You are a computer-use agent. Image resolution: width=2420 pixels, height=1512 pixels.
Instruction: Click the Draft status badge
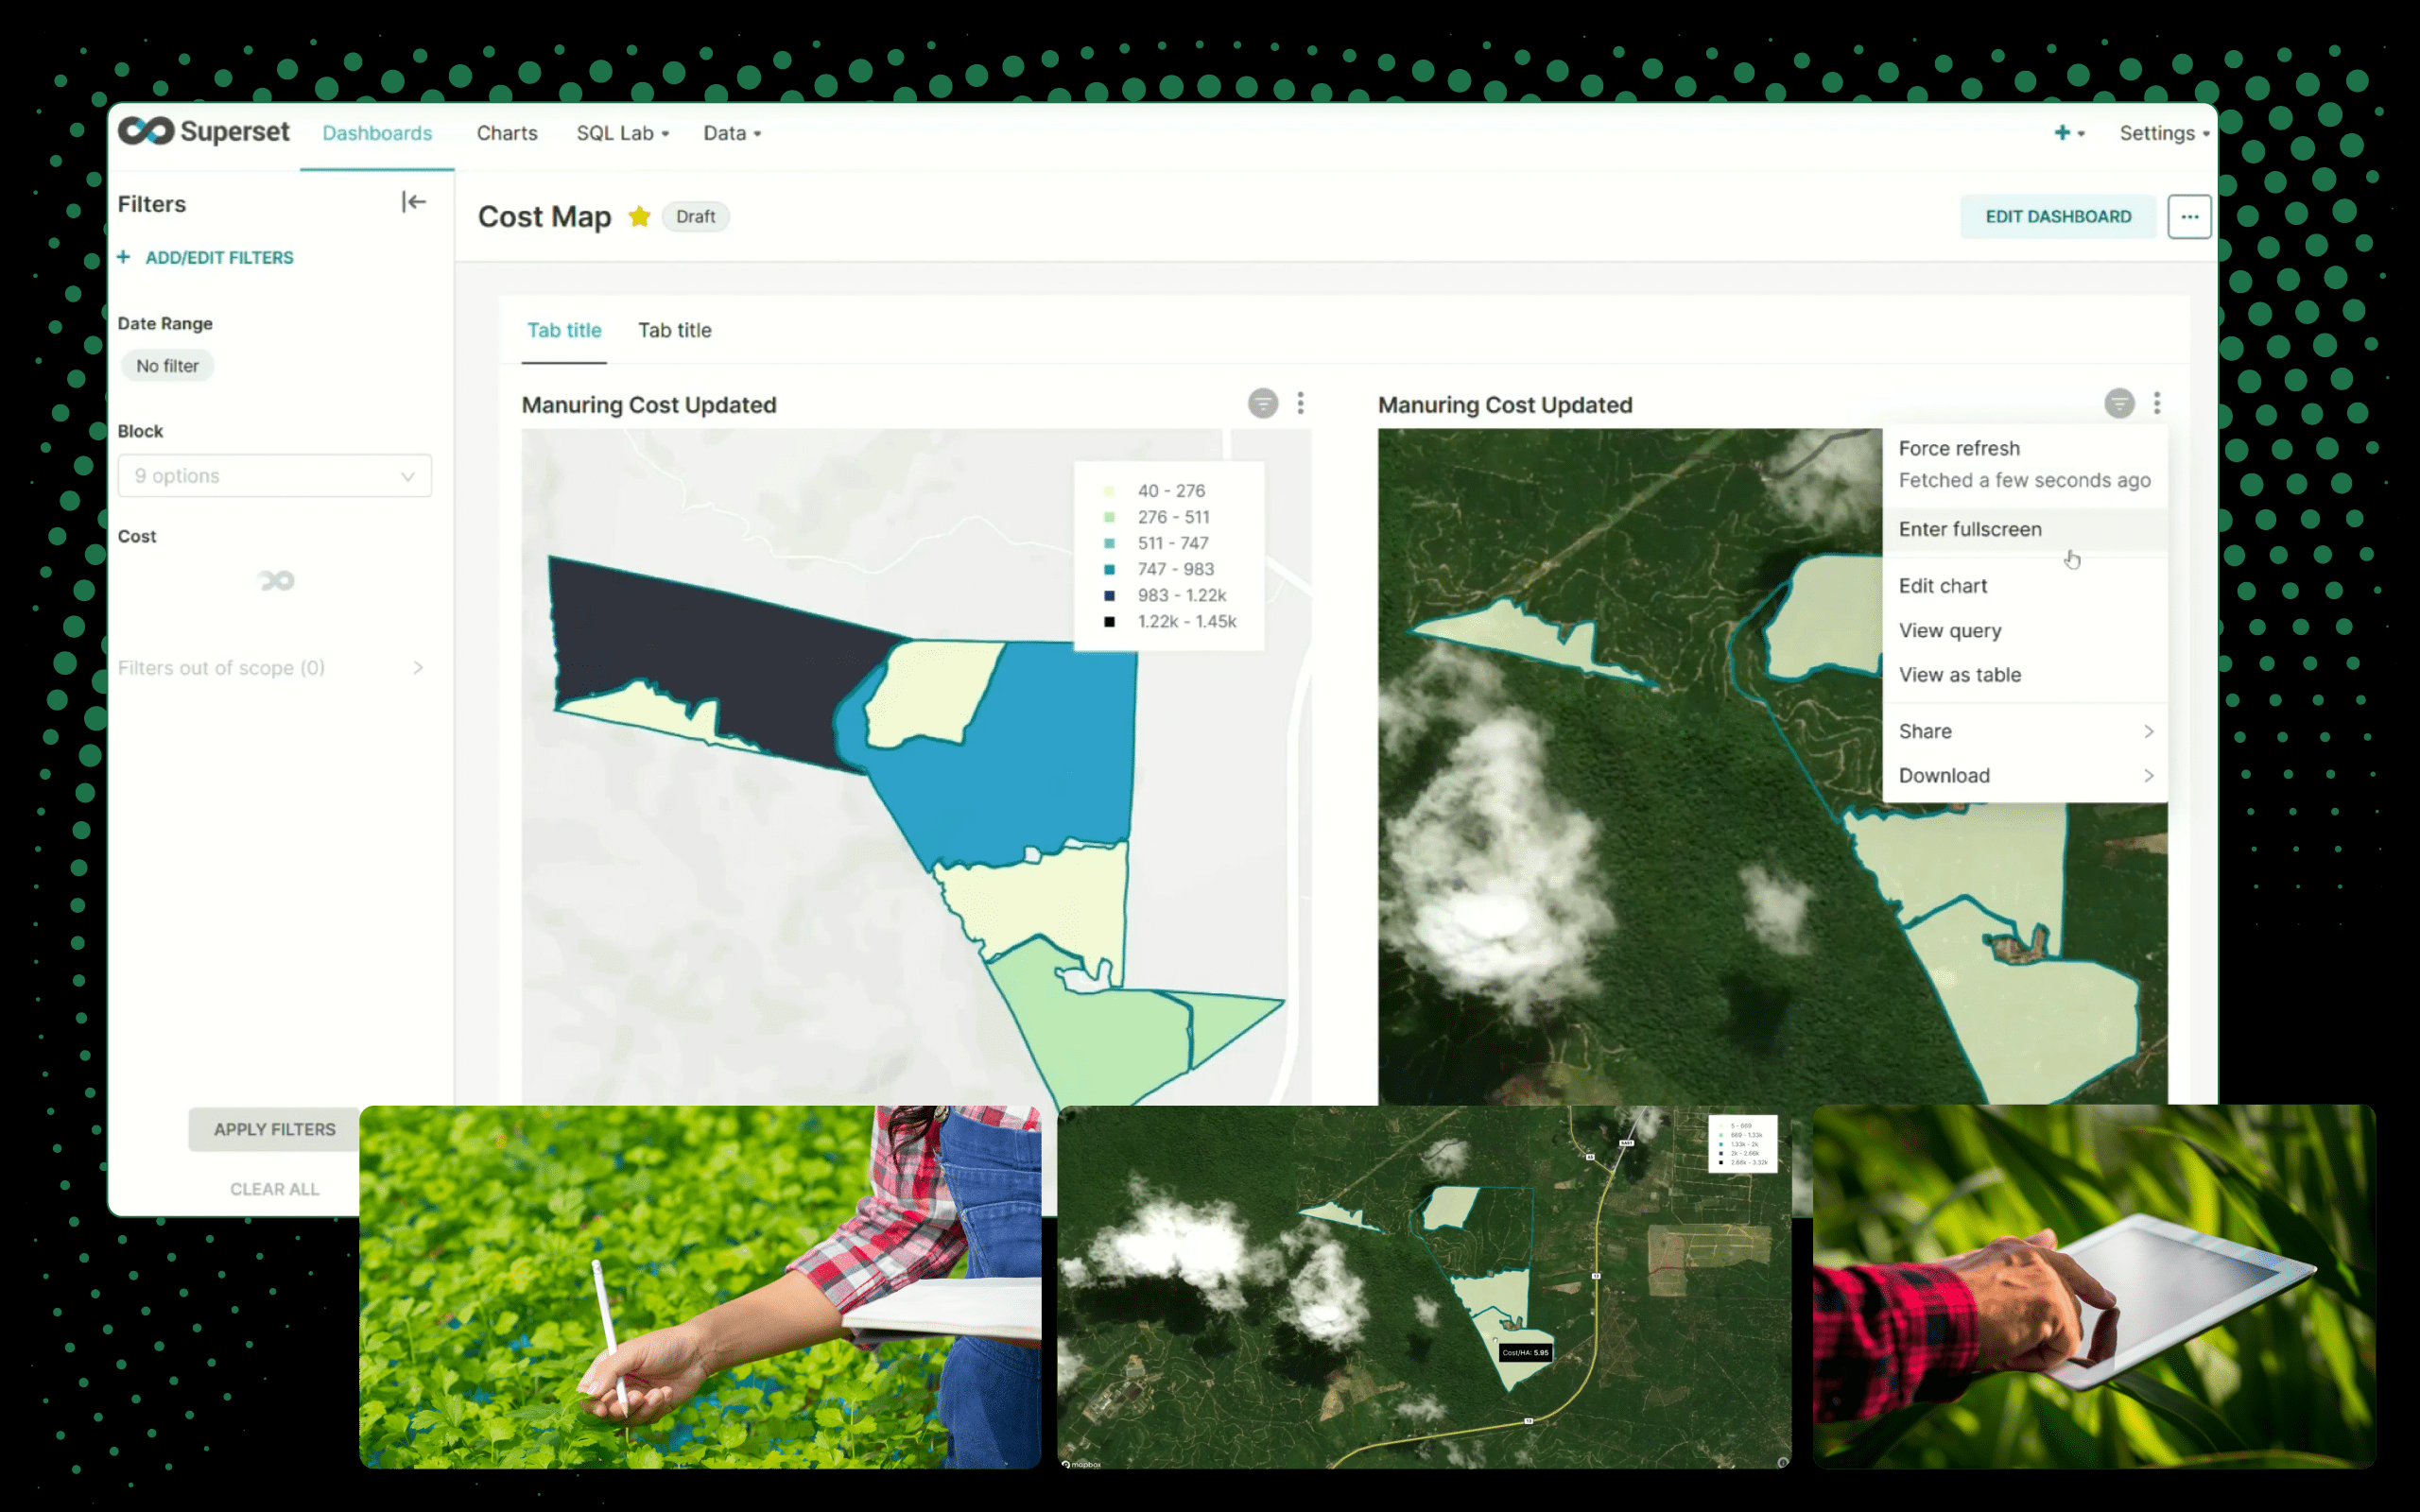695,217
